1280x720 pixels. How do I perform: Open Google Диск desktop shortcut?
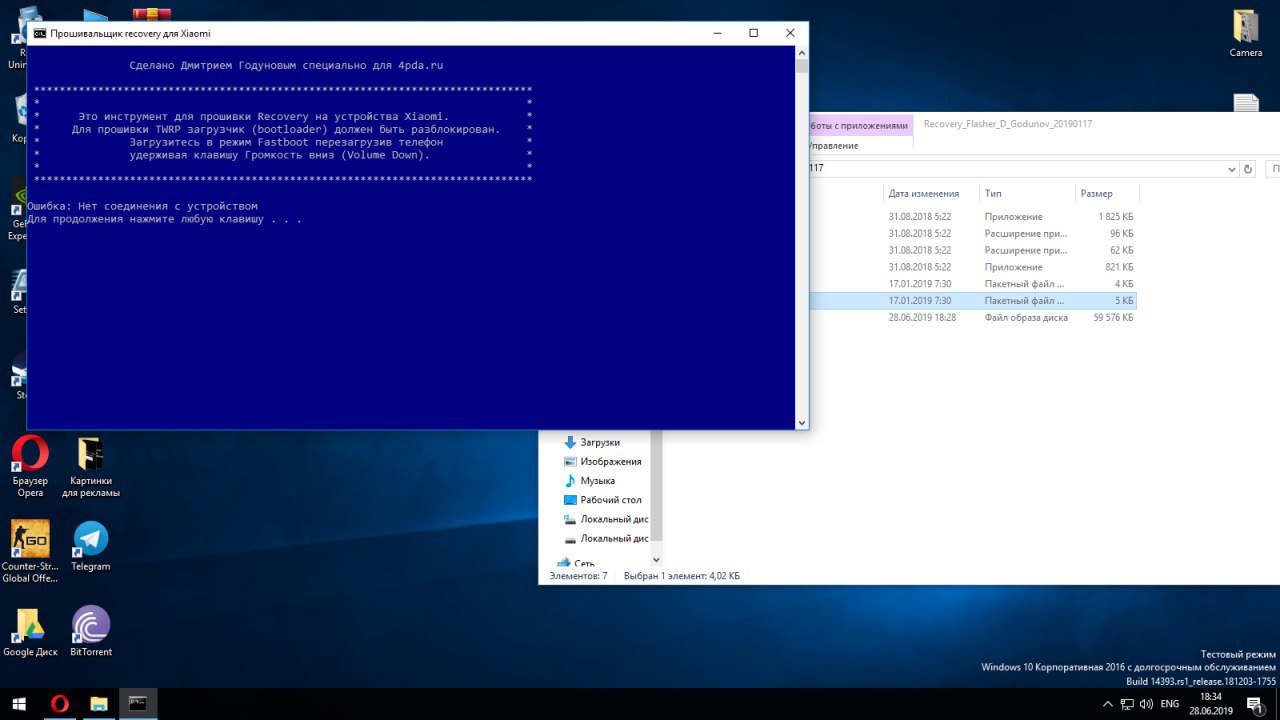30,631
